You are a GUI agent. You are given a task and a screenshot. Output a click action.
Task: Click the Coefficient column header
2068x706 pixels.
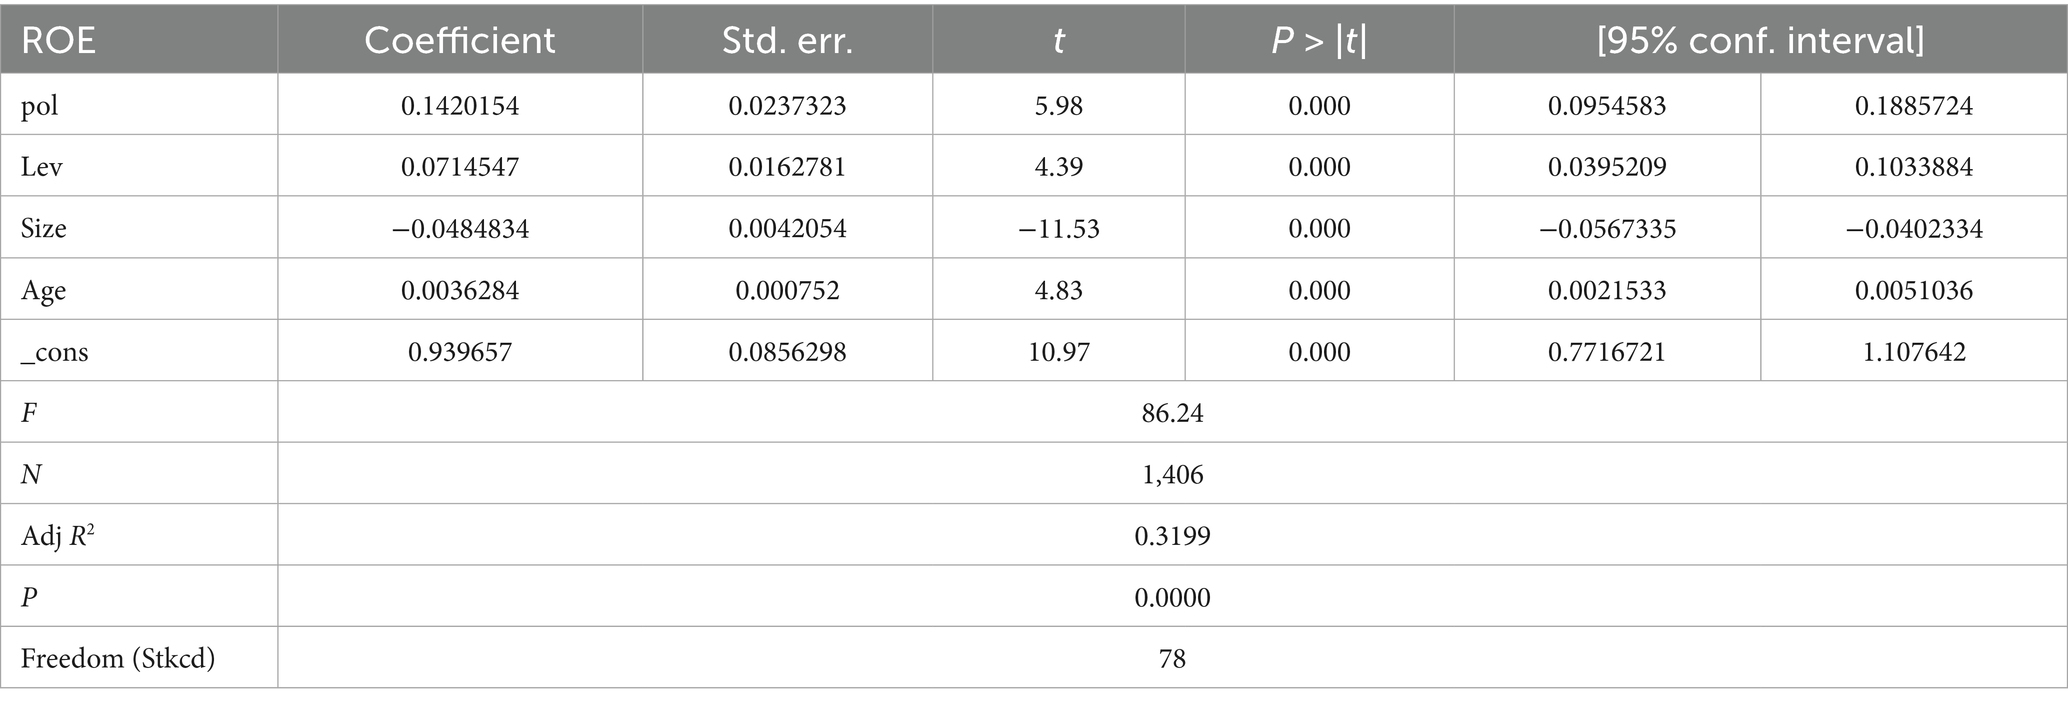click(x=459, y=40)
